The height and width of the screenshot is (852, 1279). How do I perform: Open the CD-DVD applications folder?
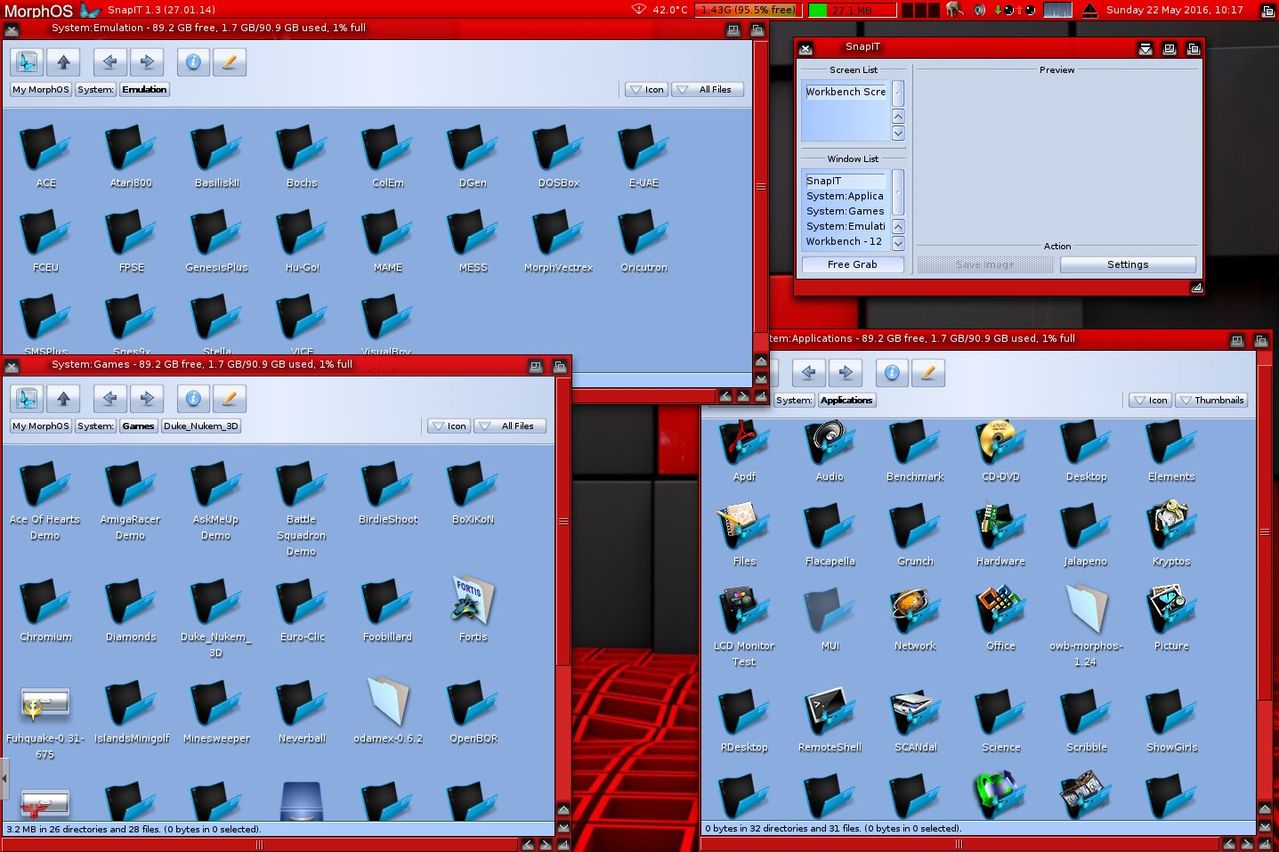(x=1000, y=443)
